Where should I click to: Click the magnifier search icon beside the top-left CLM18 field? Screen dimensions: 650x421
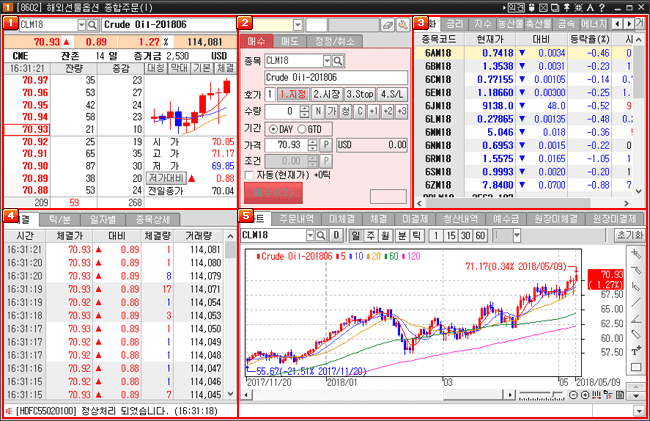[93, 23]
